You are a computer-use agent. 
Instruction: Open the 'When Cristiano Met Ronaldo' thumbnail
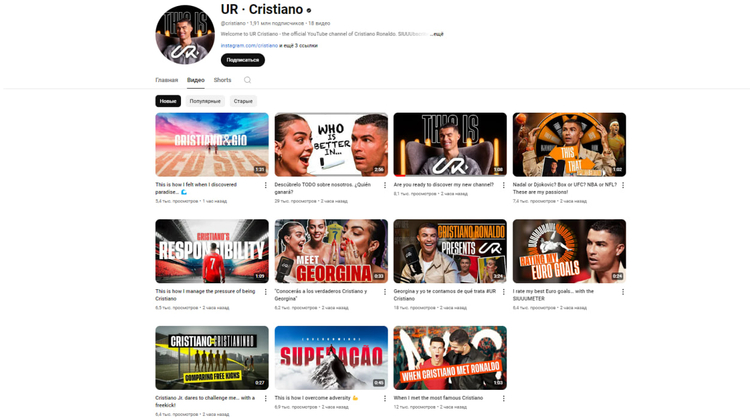click(x=450, y=358)
